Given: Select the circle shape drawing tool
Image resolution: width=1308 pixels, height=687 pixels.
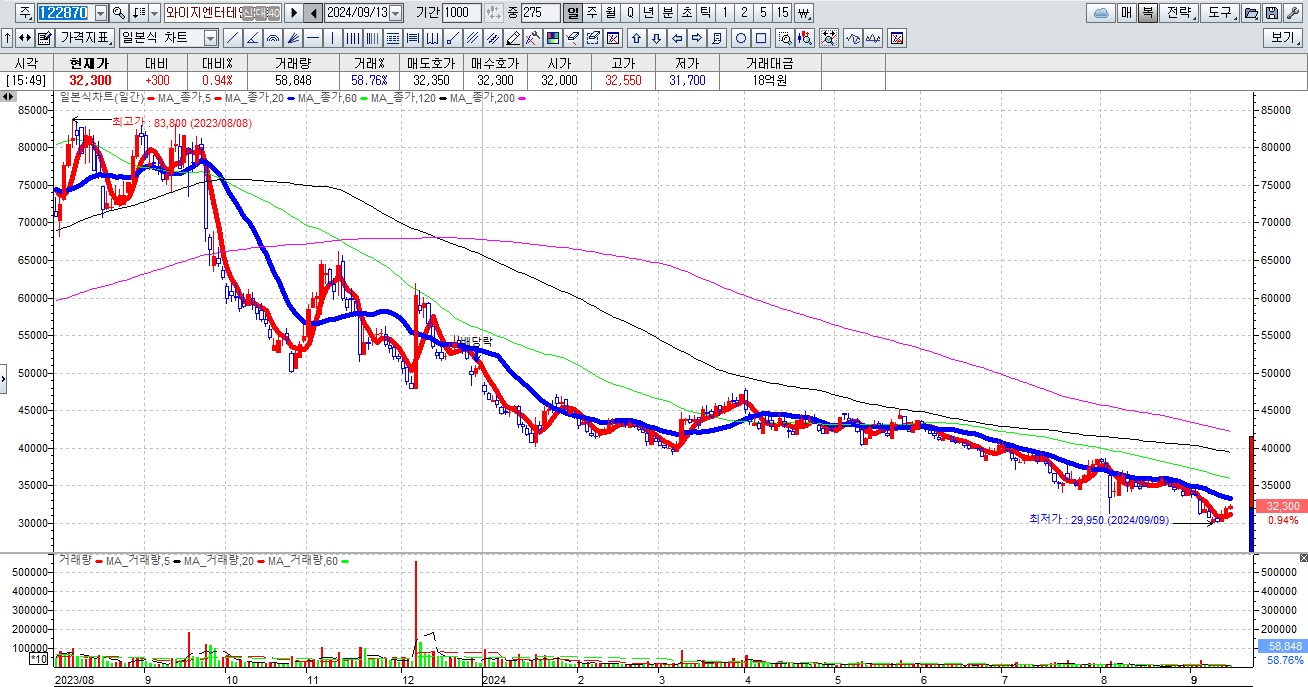Looking at the screenshot, I should 741,37.
